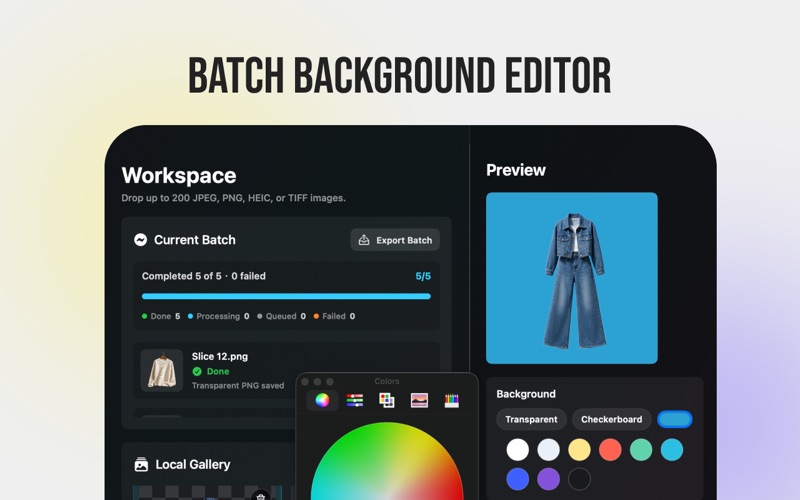Viewport: 800px width, 500px height.
Task: Click the Export Batch button
Action: (395, 240)
